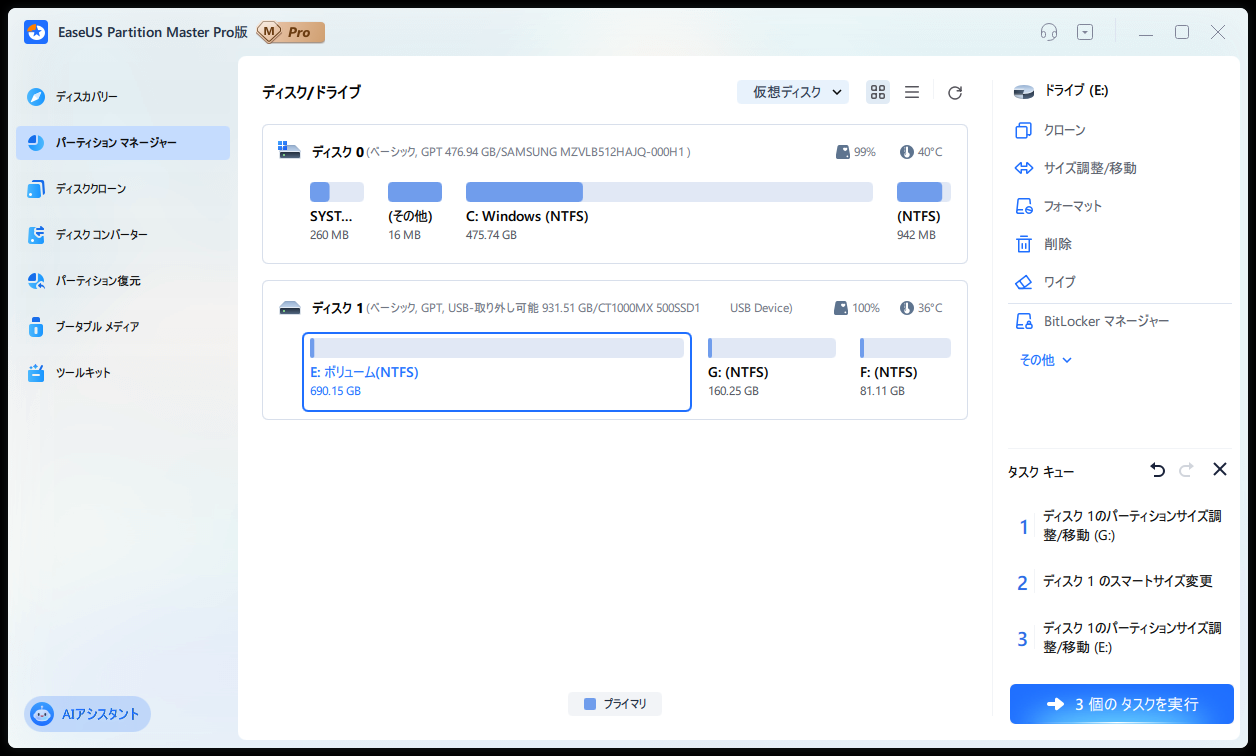Select パーティション マネージャー in the sidebar
Viewport: 1256px width, 756px height.
click(123, 143)
